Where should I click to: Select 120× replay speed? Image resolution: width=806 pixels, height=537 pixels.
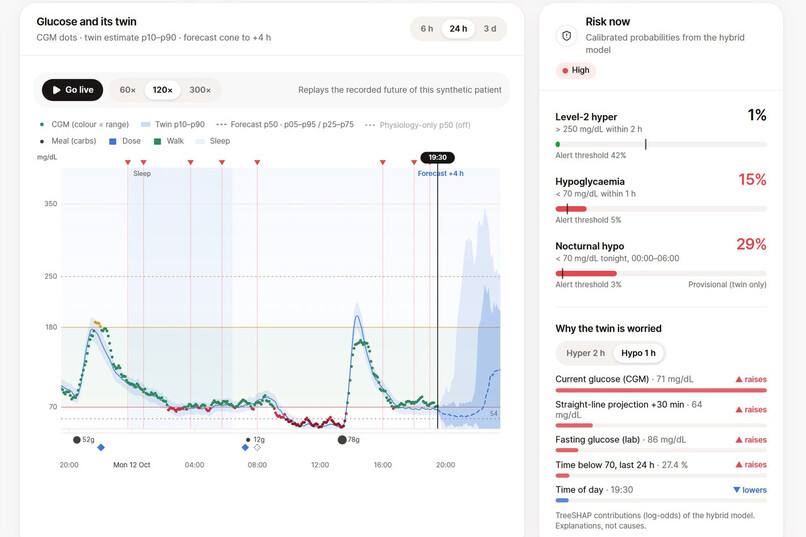pos(162,90)
